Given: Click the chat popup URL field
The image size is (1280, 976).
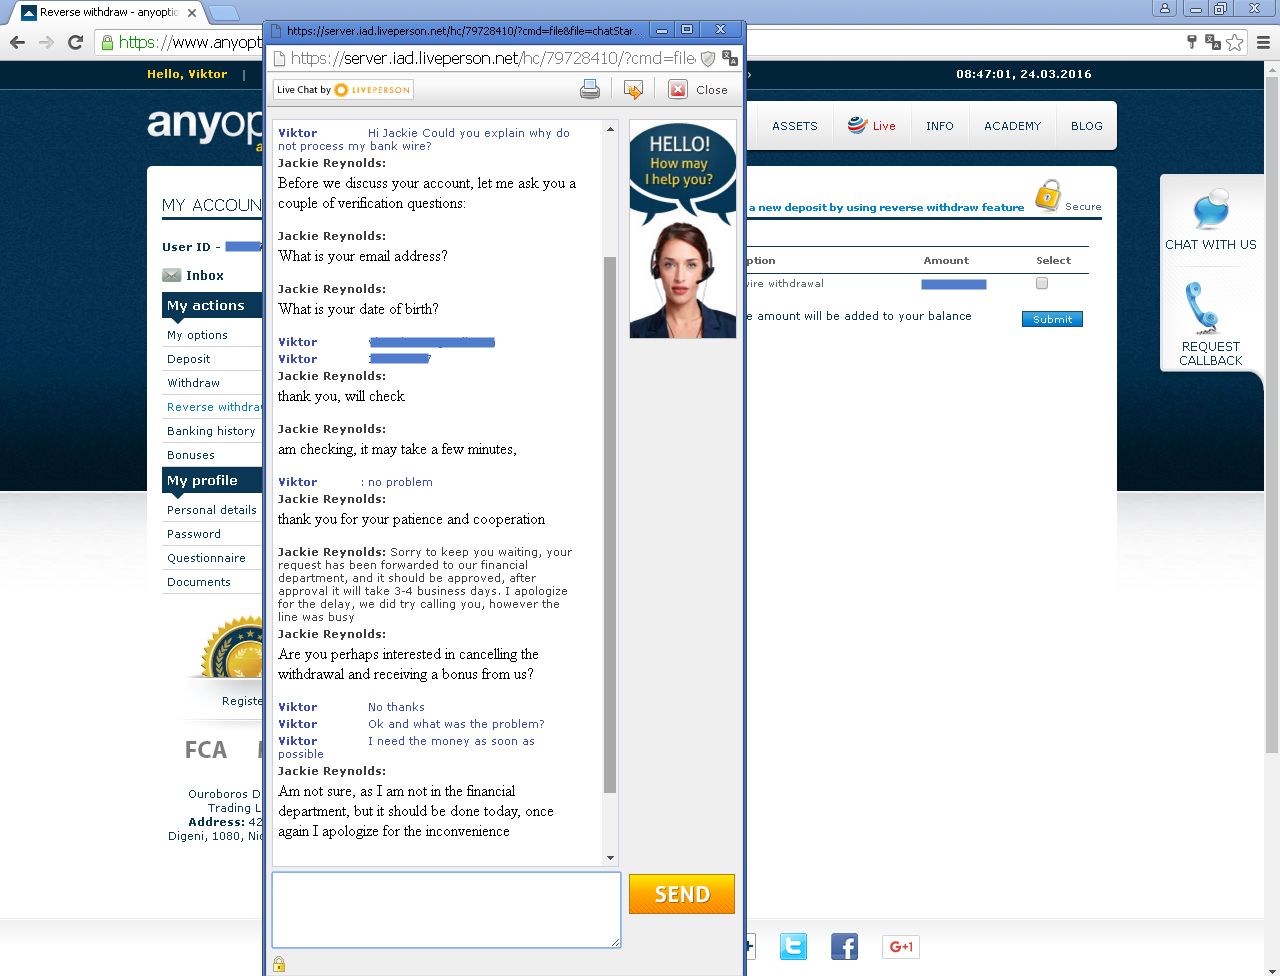Looking at the screenshot, I should click(493, 58).
